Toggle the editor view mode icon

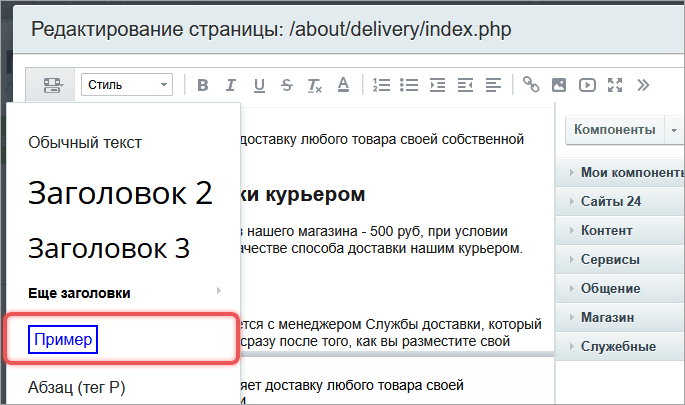coord(53,85)
